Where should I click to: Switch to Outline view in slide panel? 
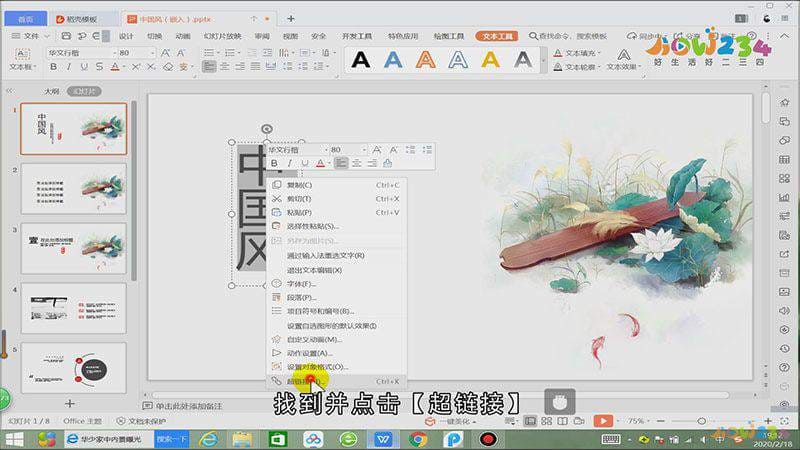[52, 91]
